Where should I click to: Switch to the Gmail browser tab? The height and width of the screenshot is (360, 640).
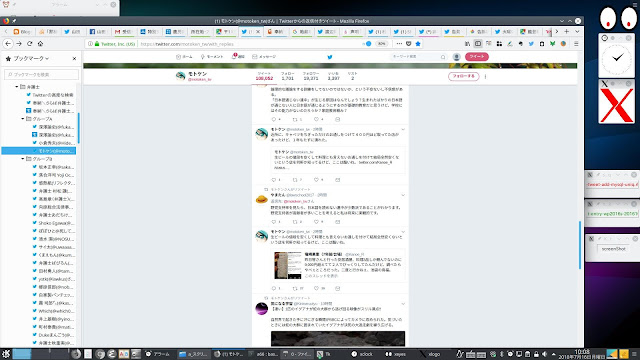123,31
